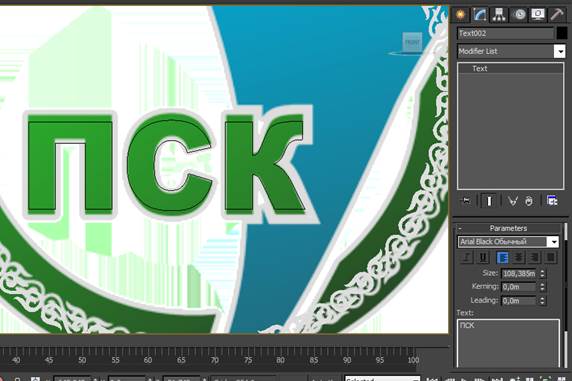Click the Kerning spinner arrows

pyautogui.click(x=542, y=287)
